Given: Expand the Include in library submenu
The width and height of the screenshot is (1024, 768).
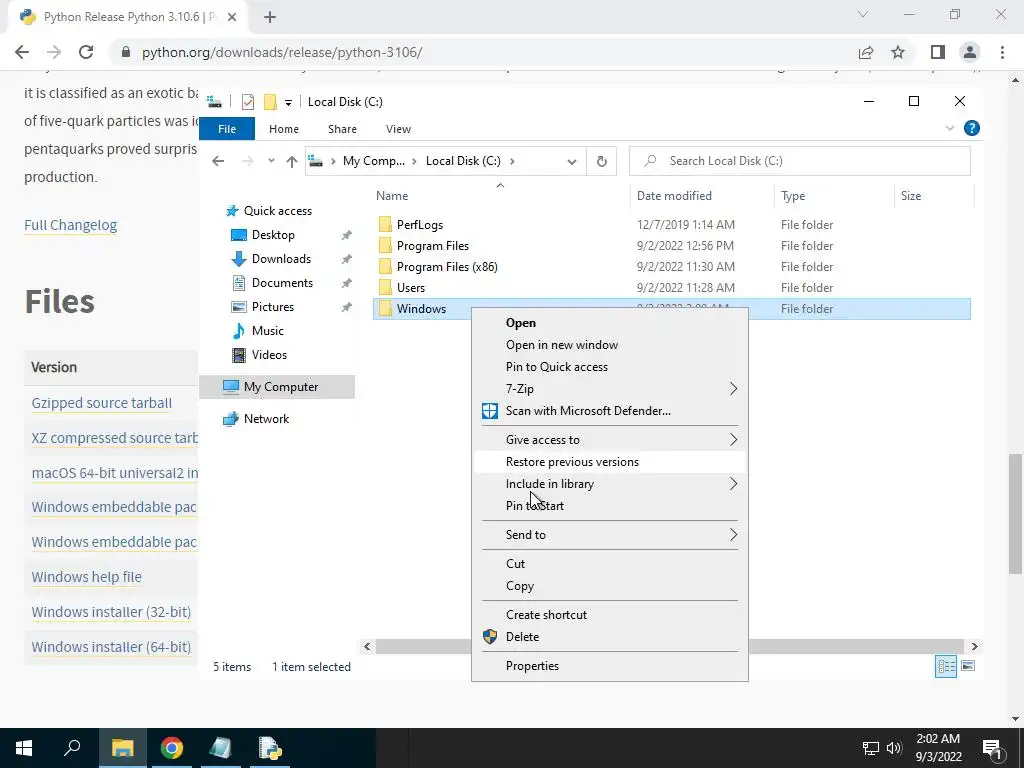Looking at the screenshot, I should (610, 484).
